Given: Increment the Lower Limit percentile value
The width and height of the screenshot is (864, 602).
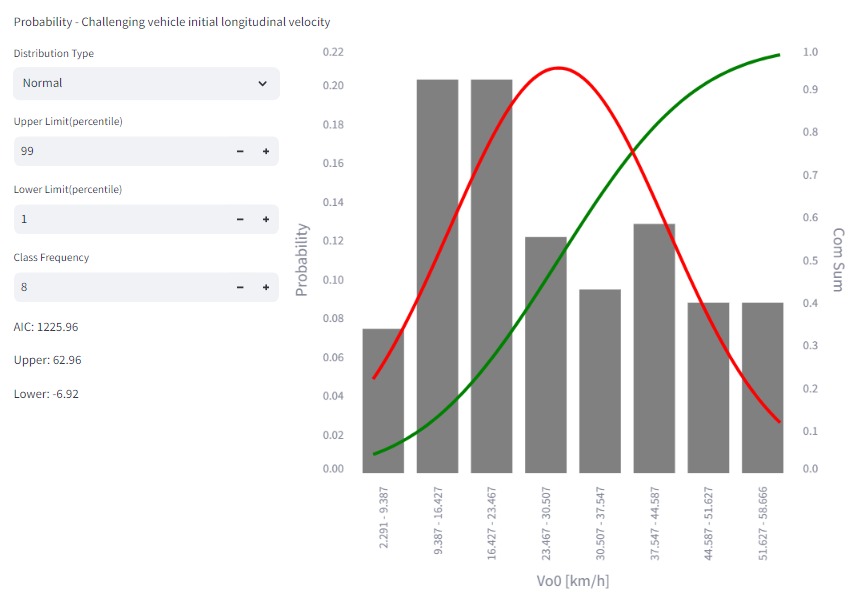Looking at the screenshot, I should pos(266,219).
